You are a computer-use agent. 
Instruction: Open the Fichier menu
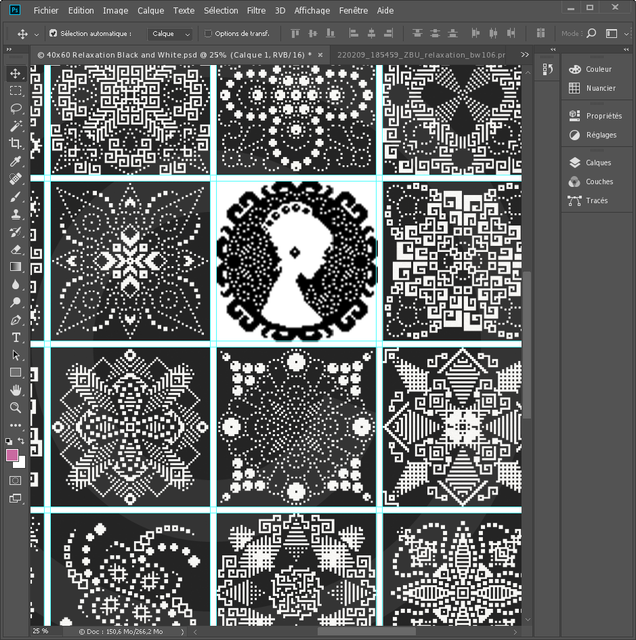point(46,11)
